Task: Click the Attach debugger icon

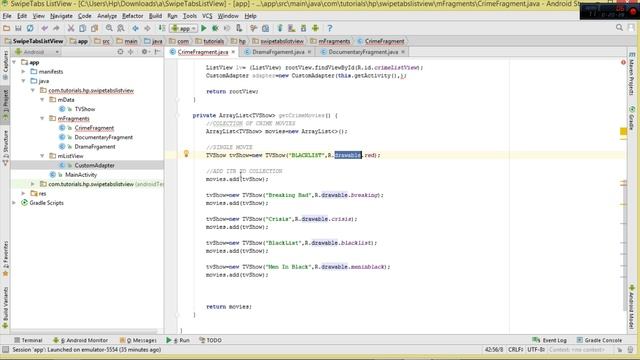Action: tap(239, 28)
